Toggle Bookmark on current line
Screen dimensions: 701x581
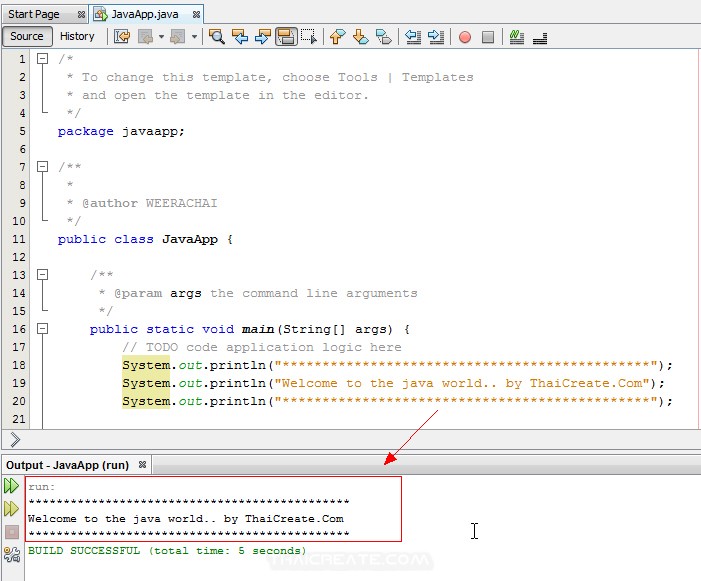pos(384,37)
